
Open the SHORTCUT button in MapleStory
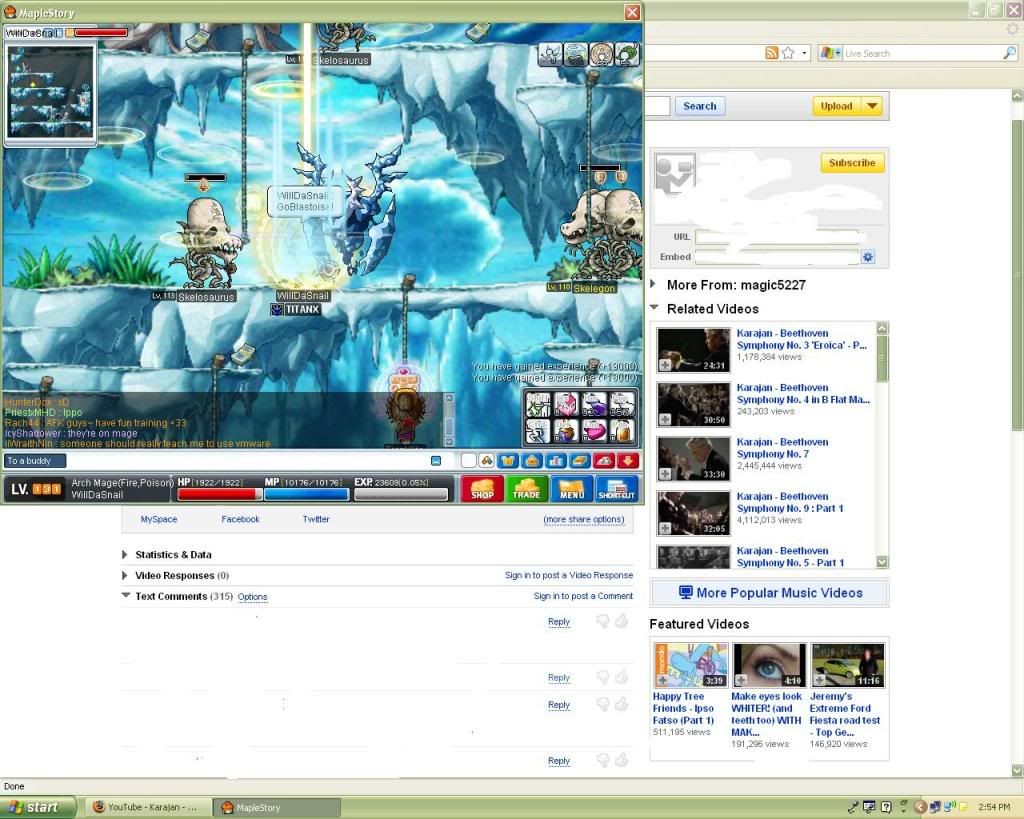tap(616, 489)
